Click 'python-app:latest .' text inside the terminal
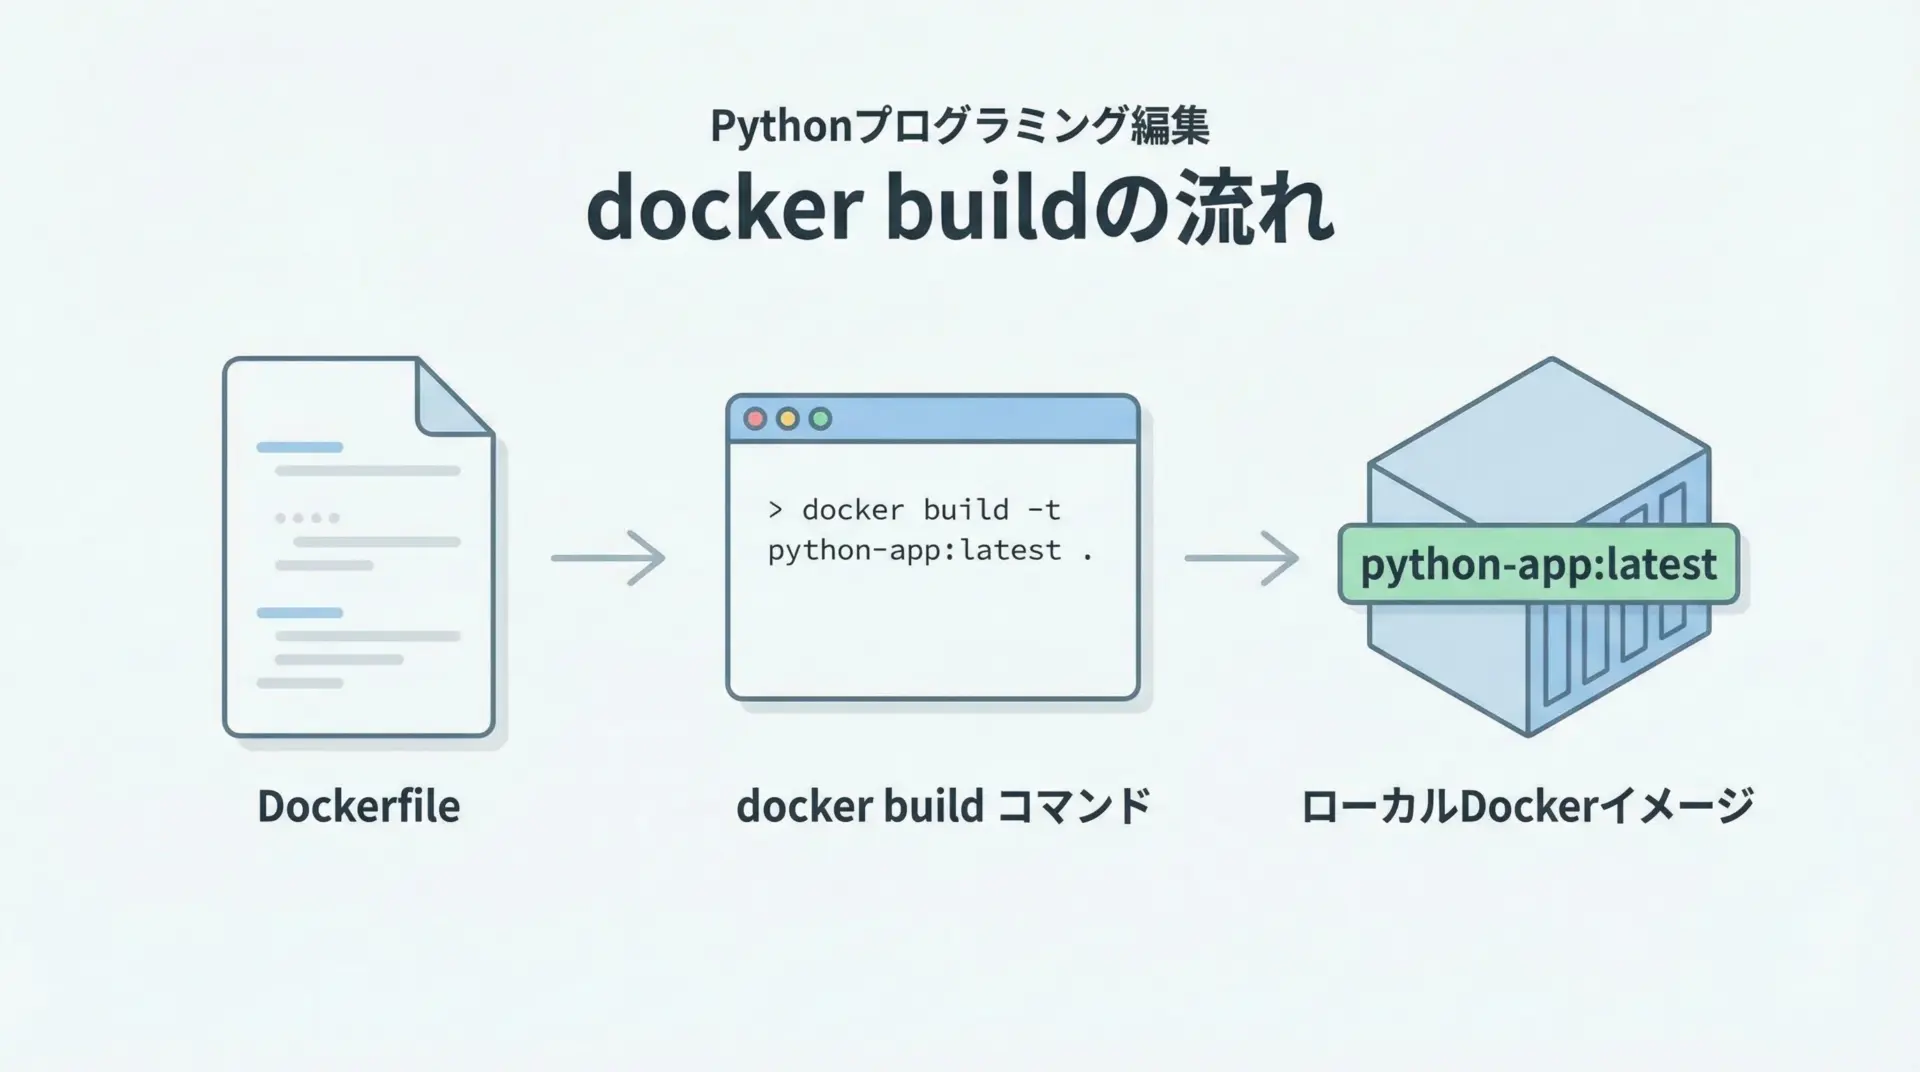This screenshot has height=1072, width=1920. click(x=930, y=551)
